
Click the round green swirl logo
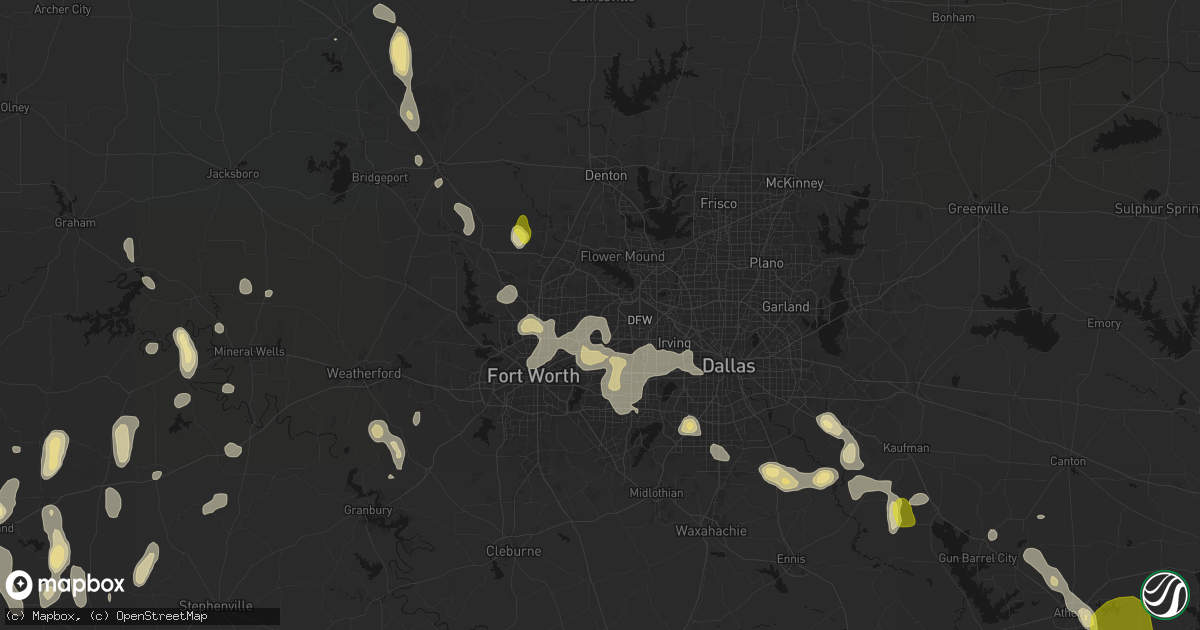pos(1164,593)
